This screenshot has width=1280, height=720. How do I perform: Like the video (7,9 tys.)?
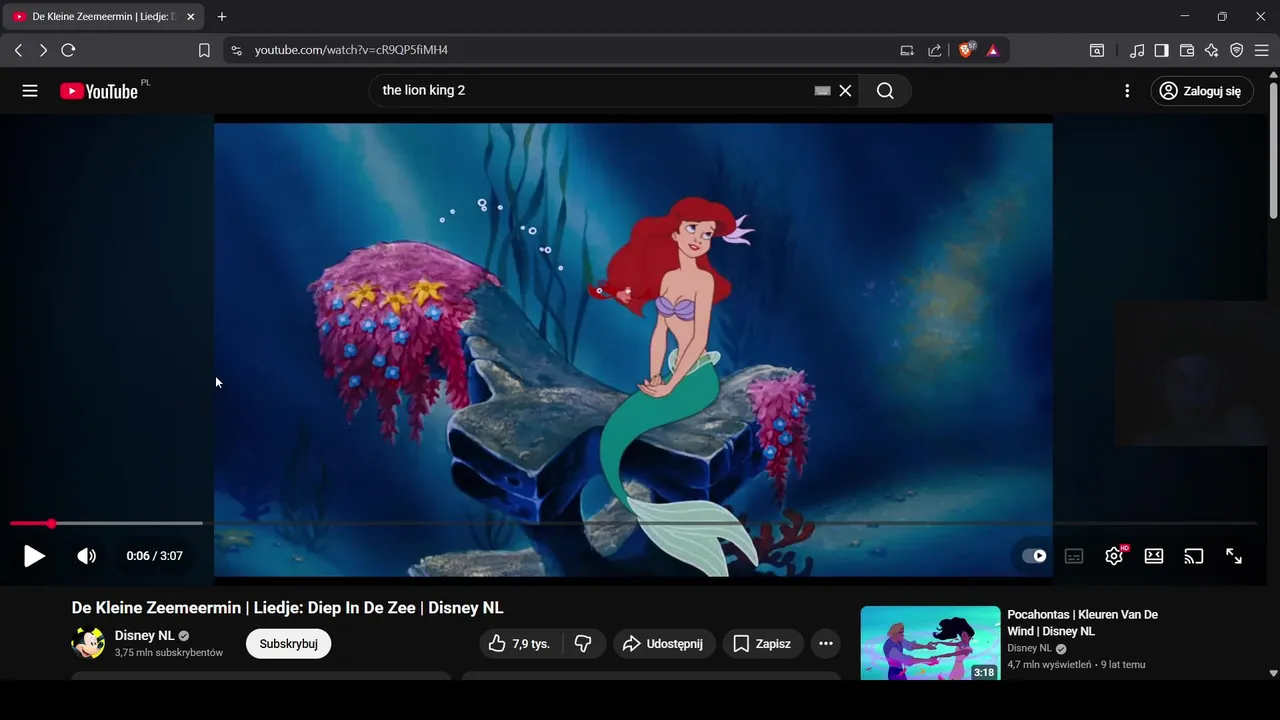point(520,644)
